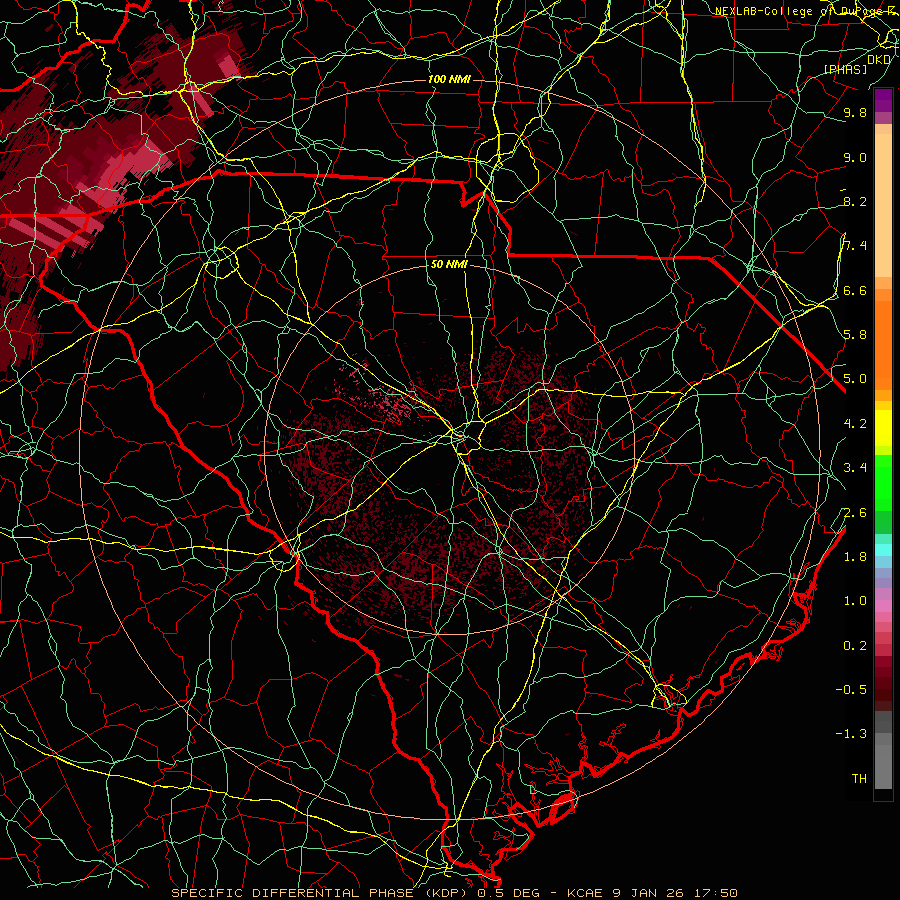Click the 8.2 legend value
The height and width of the screenshot is (900, 900).
click(855, 201)
